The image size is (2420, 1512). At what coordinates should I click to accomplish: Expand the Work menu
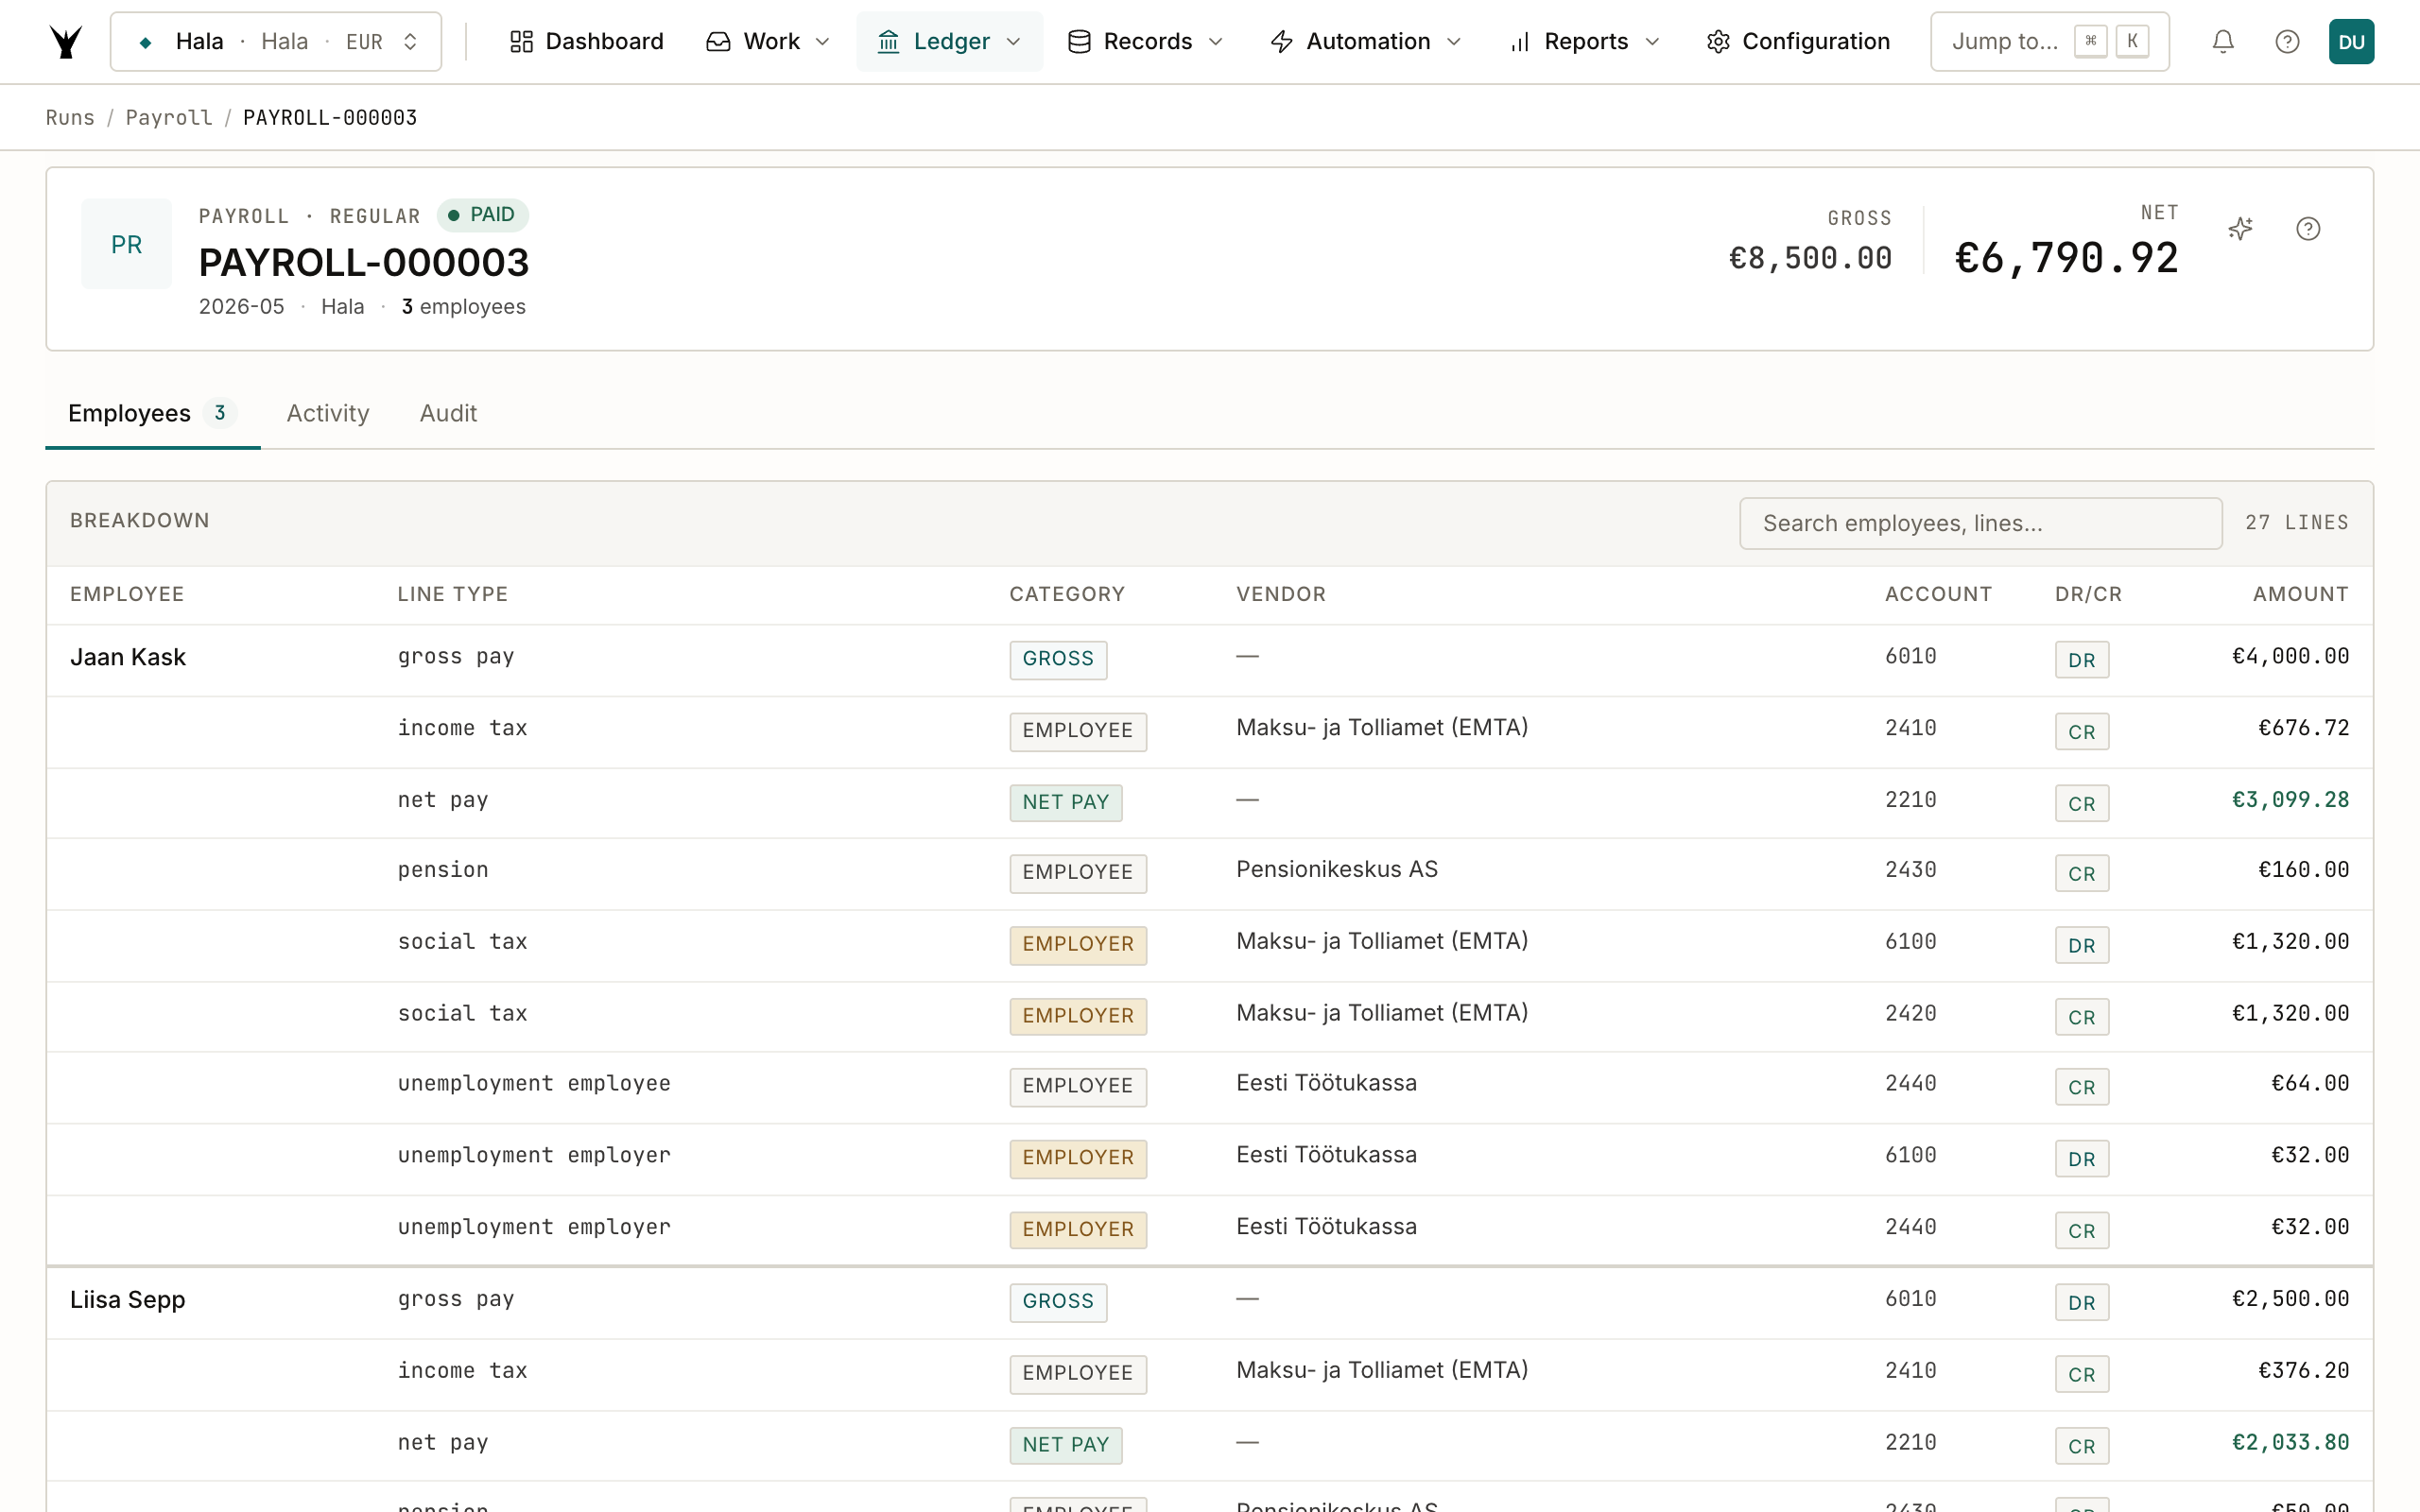coord(768,42)
